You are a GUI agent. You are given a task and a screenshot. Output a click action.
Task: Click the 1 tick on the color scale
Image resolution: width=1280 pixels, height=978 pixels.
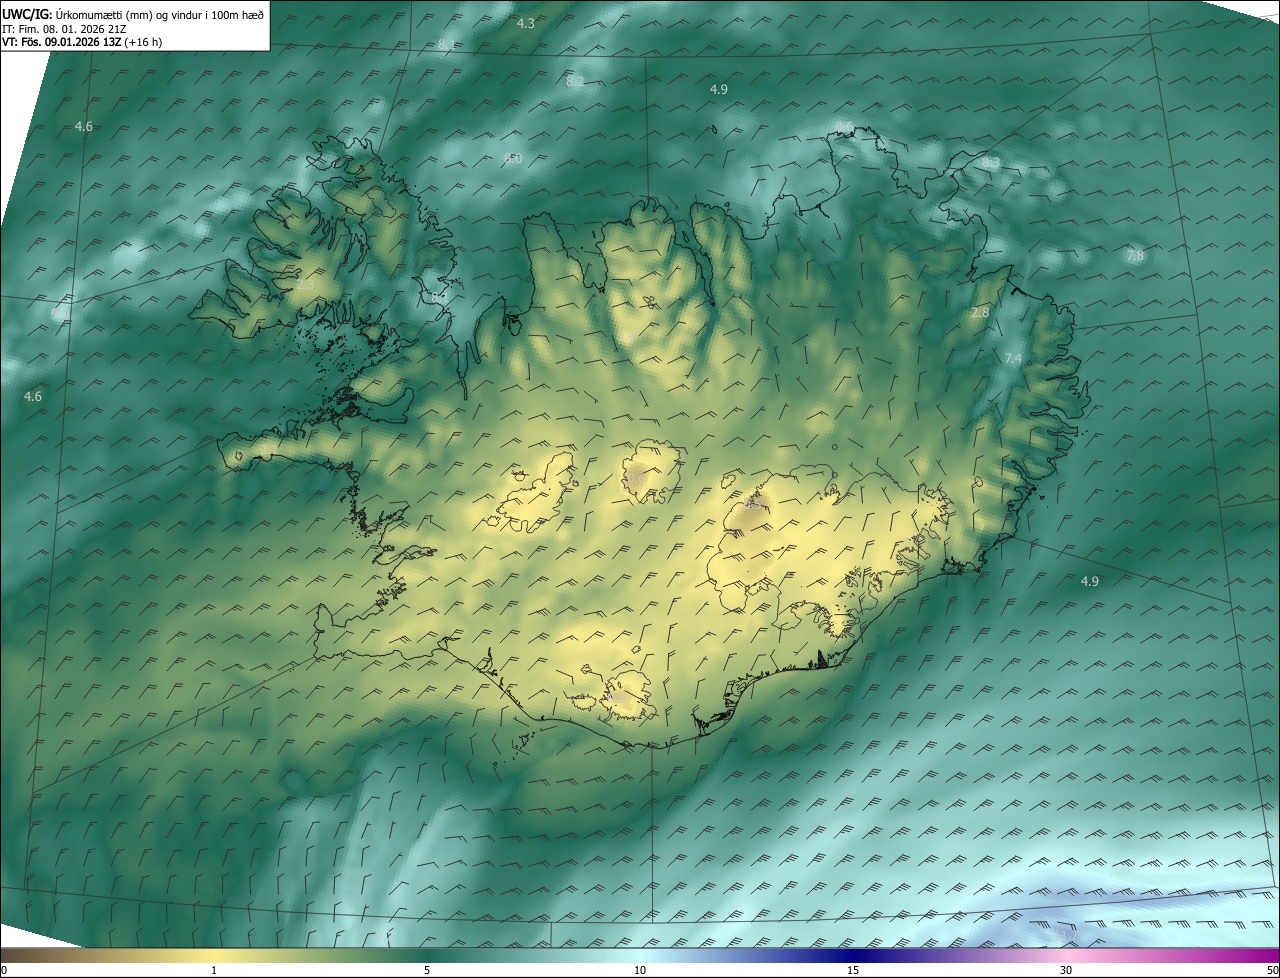[214, 970]
